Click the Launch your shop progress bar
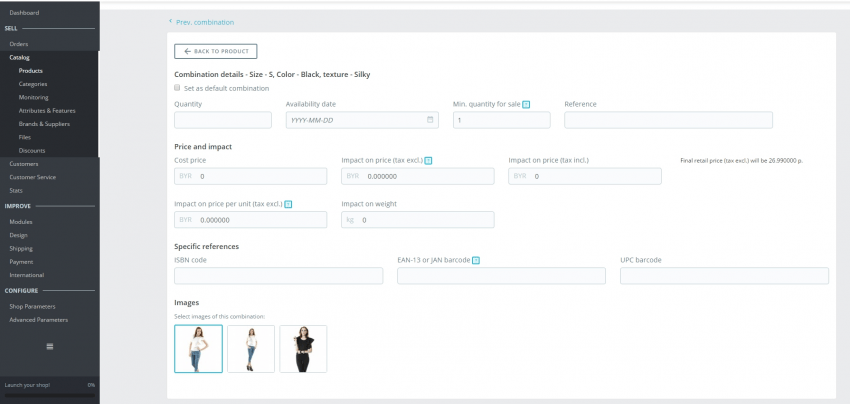The image size is (850, 404). [x=50, y=395]
